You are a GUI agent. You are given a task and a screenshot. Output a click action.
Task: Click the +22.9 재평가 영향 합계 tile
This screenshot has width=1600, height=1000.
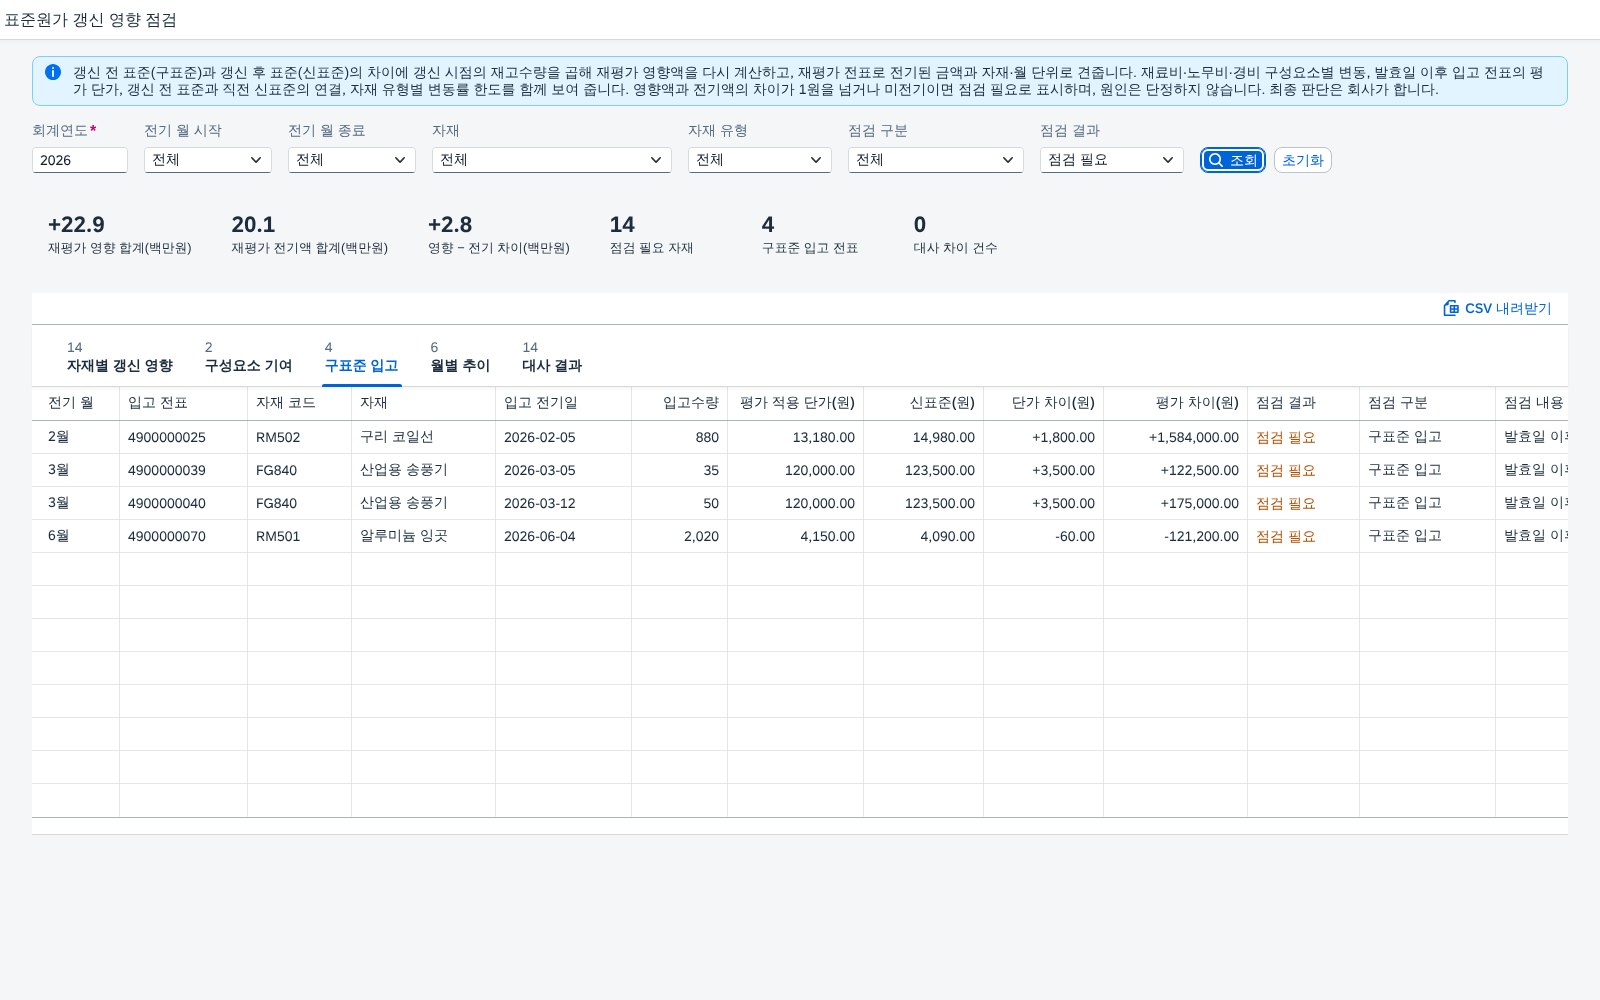point(120,235)
